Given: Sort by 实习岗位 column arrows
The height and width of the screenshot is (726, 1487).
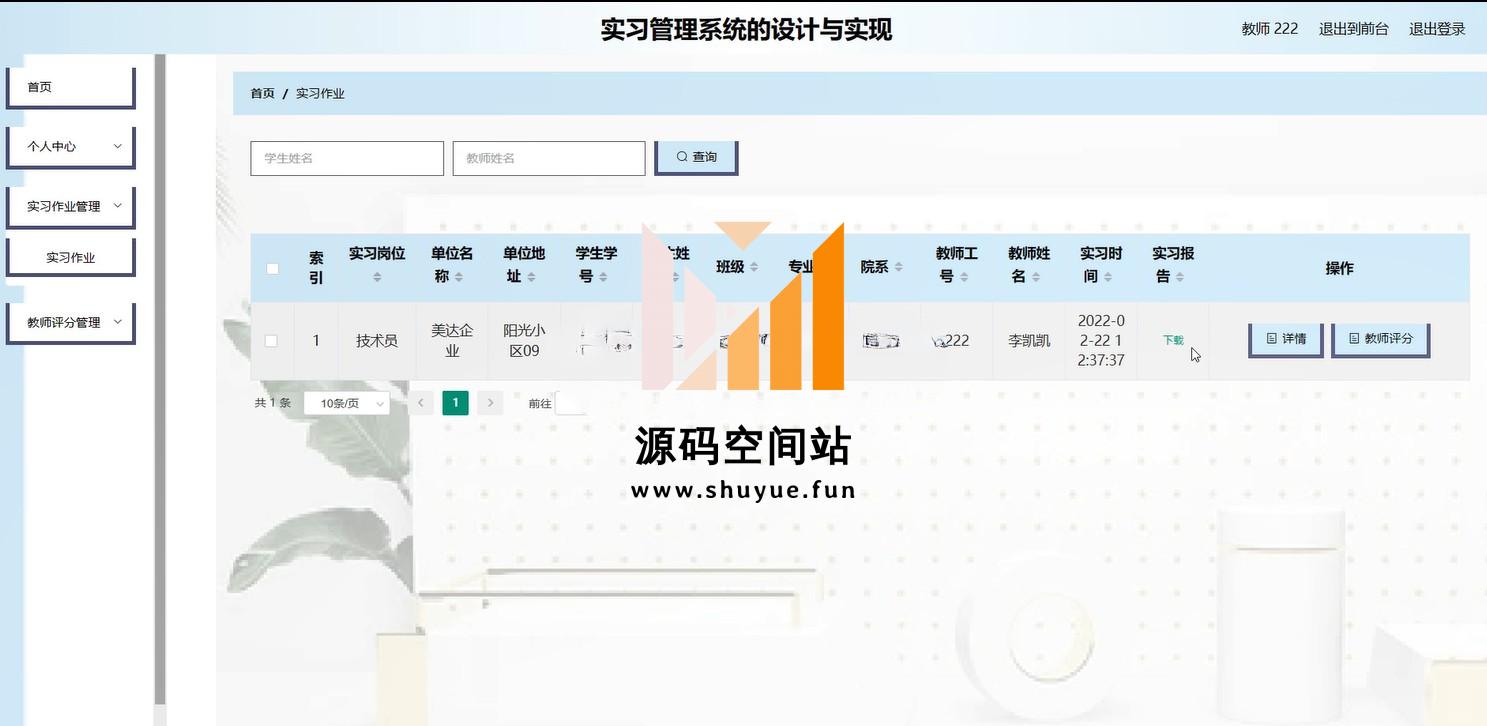Looking at the screenshot, I should coord(377,277).
